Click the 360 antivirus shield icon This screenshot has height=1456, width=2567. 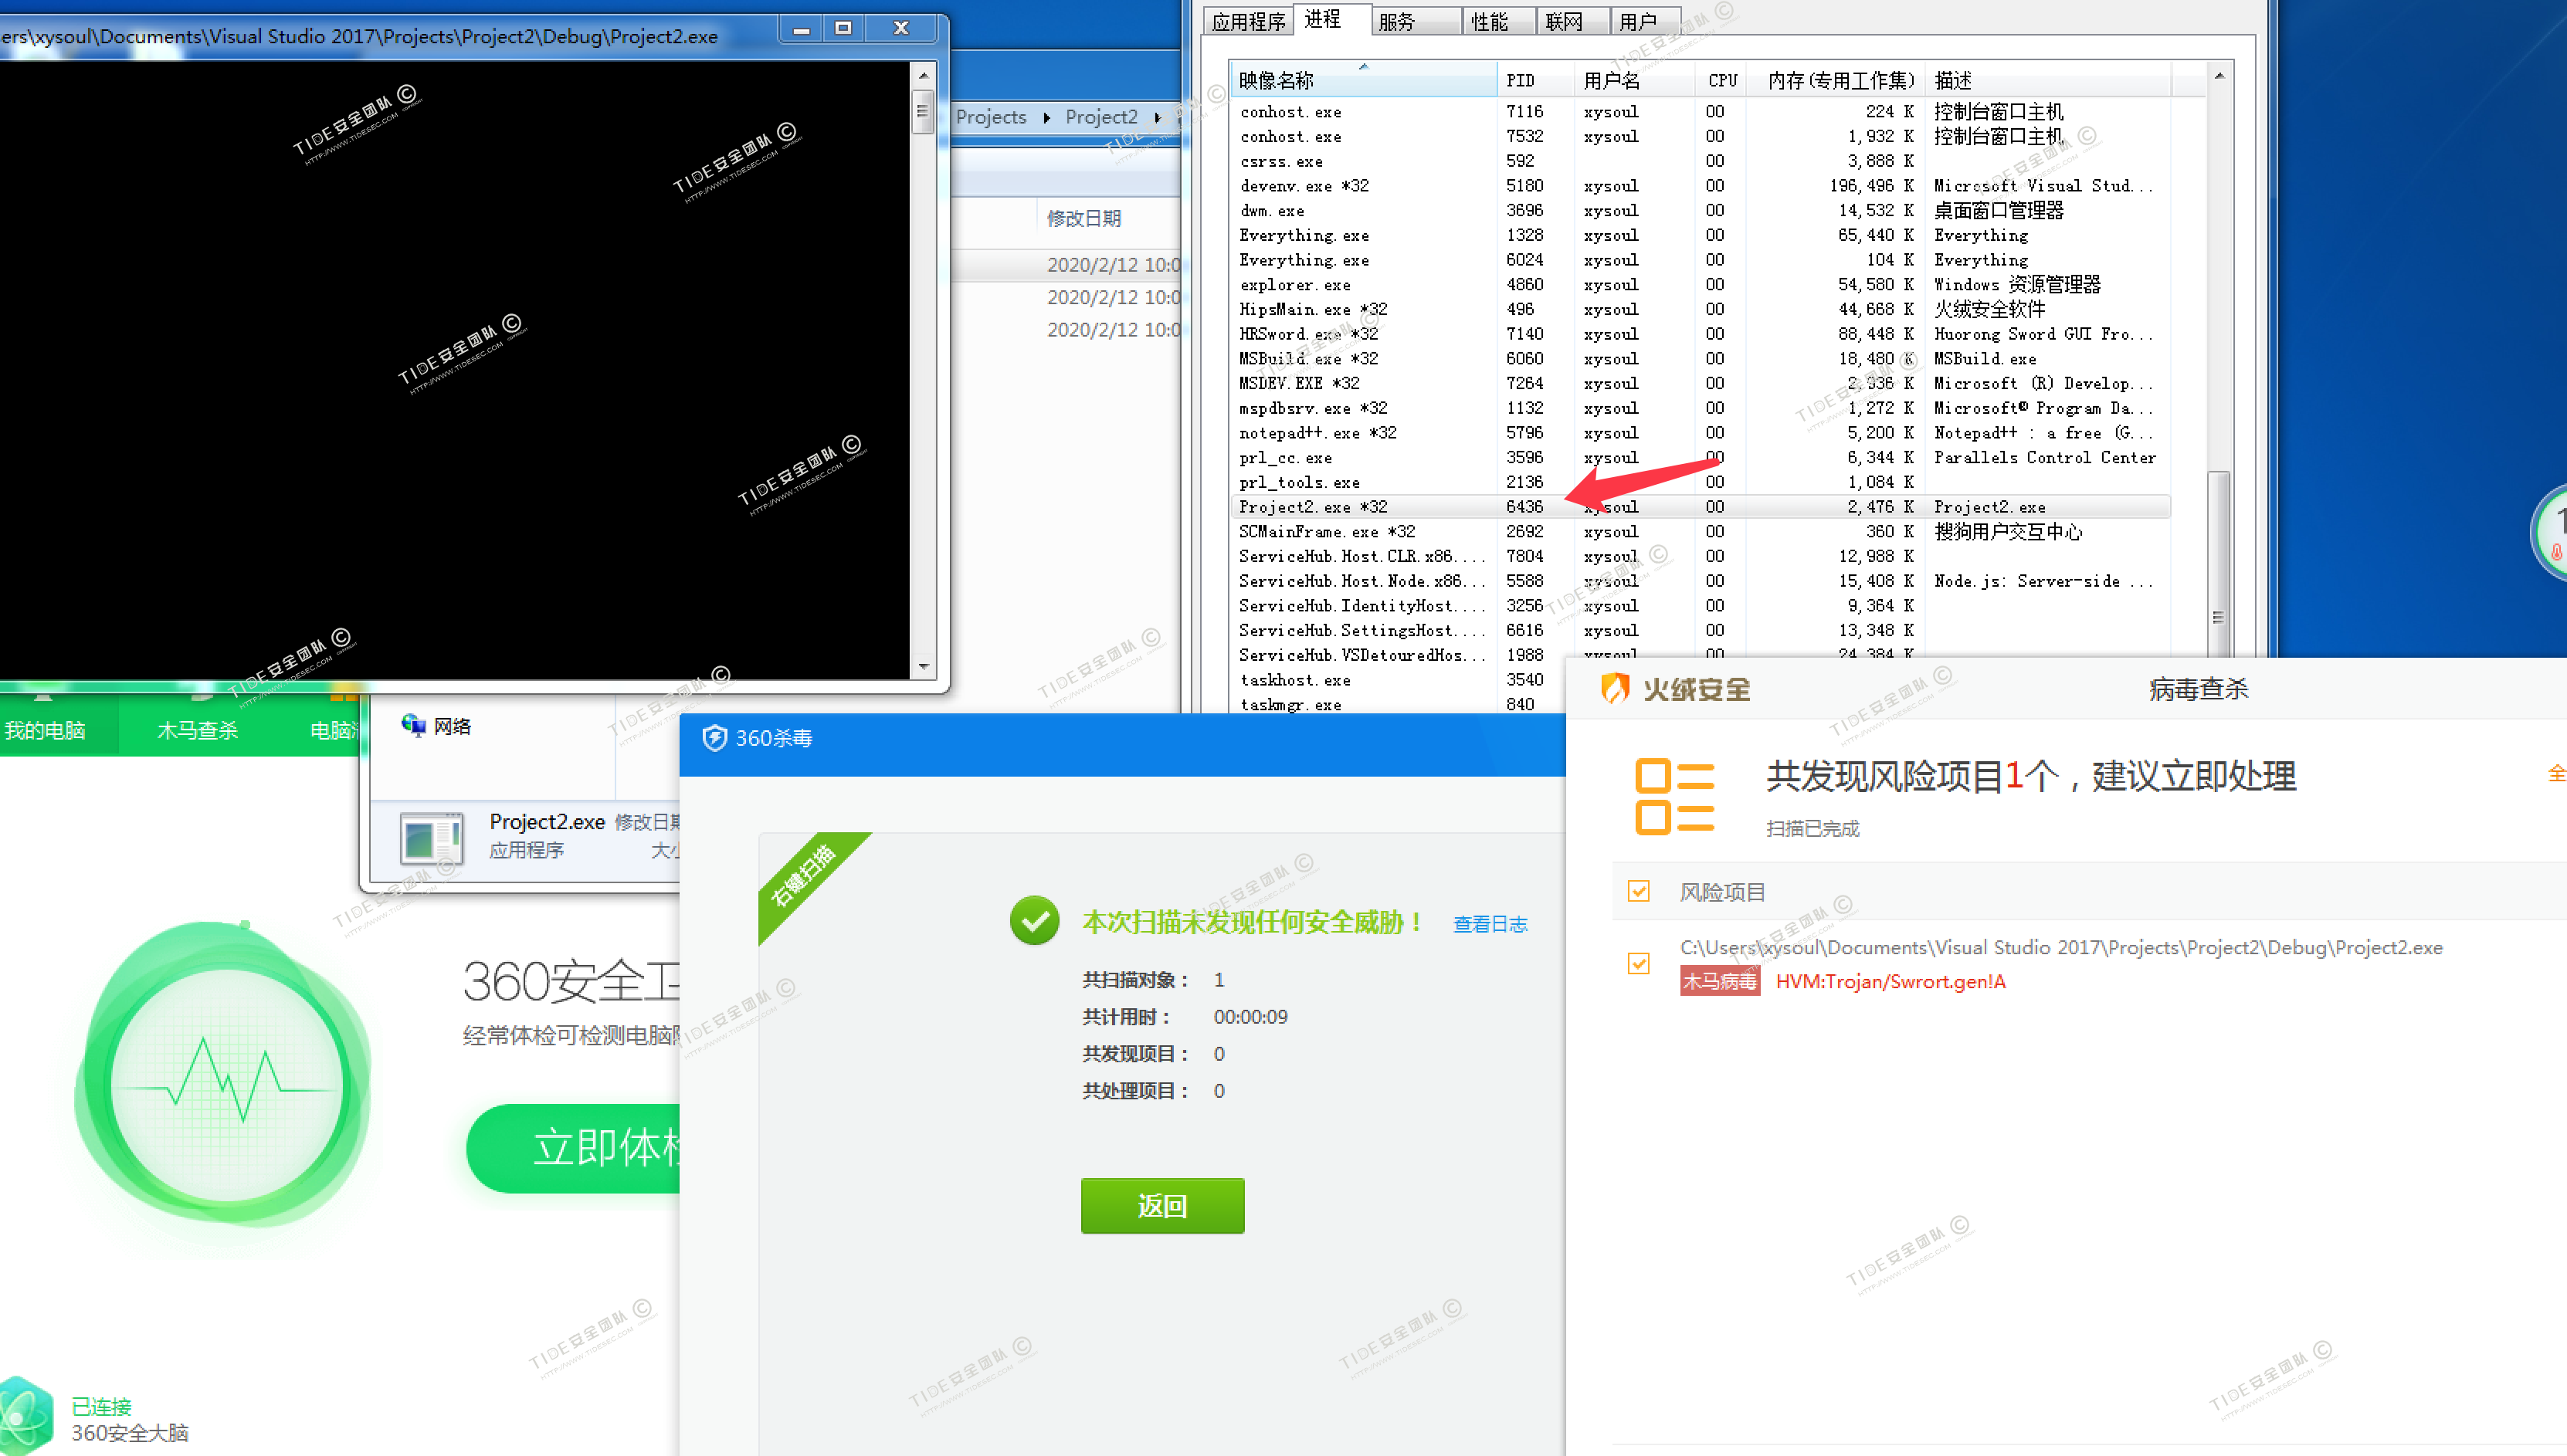point(714,738)
